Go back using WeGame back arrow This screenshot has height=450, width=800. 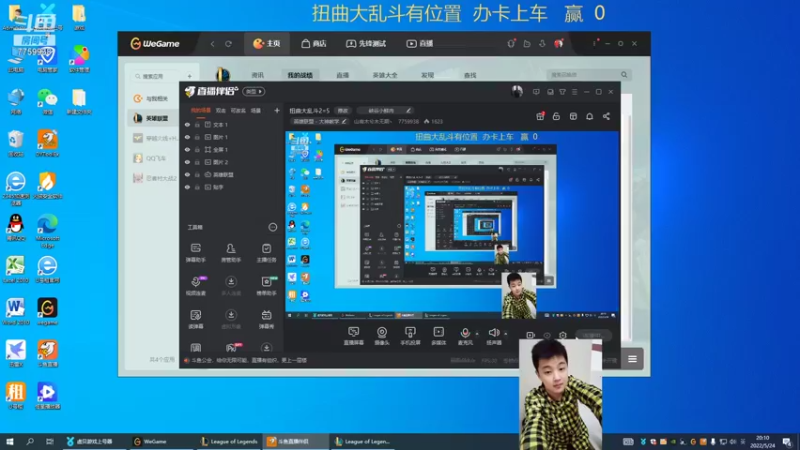pos(212,44)
